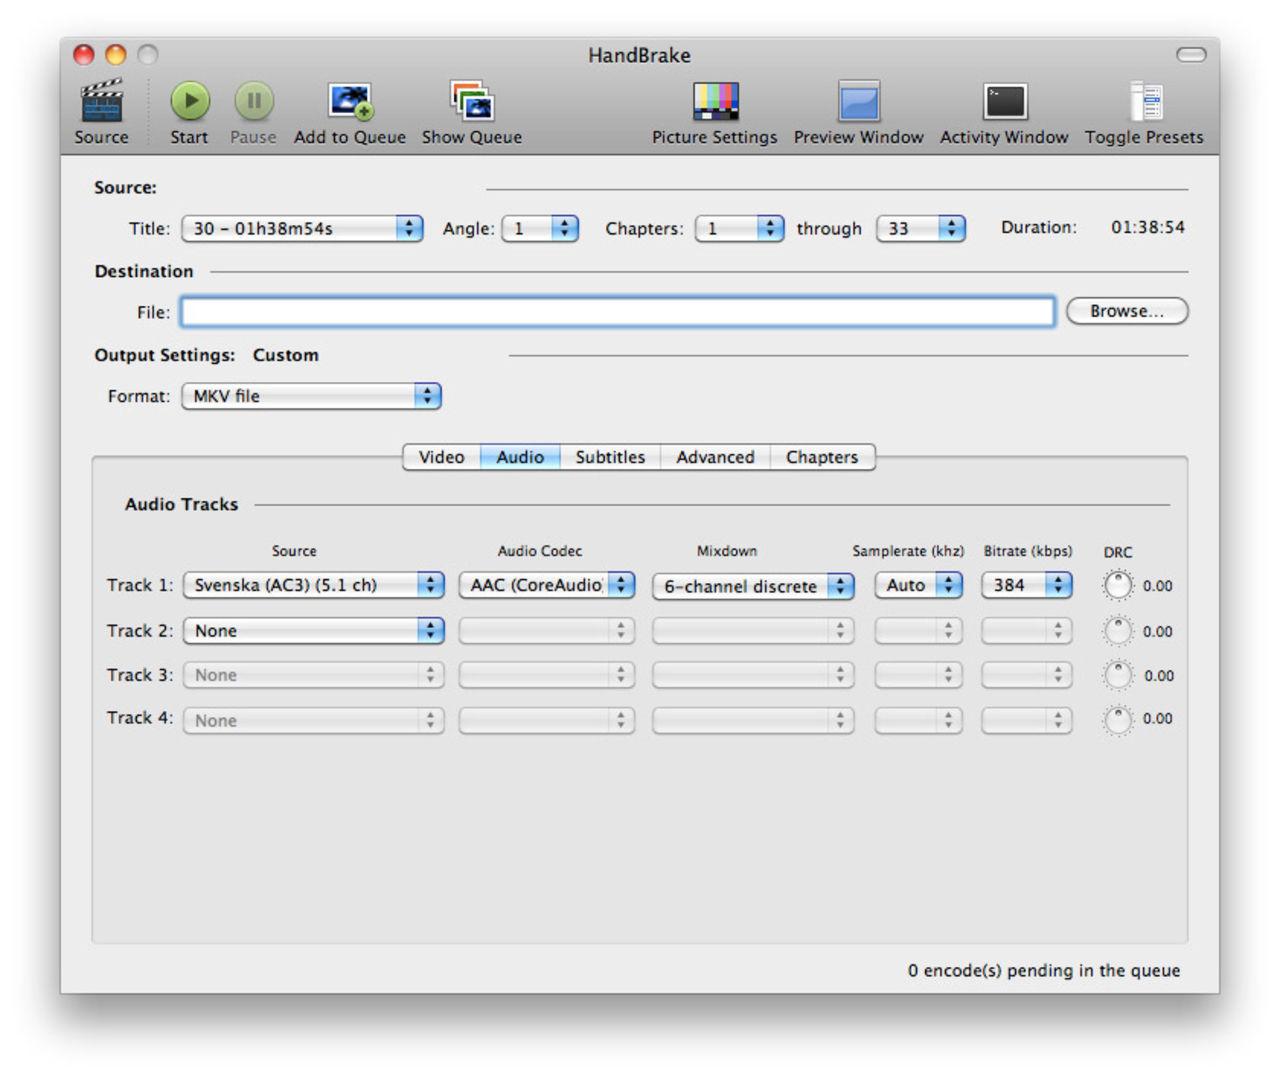Open the Format MKV file dropdown
Image resolution: width=1280 pixels, height=1077 pixels.
pyautogui.click(x=311, y=396)
